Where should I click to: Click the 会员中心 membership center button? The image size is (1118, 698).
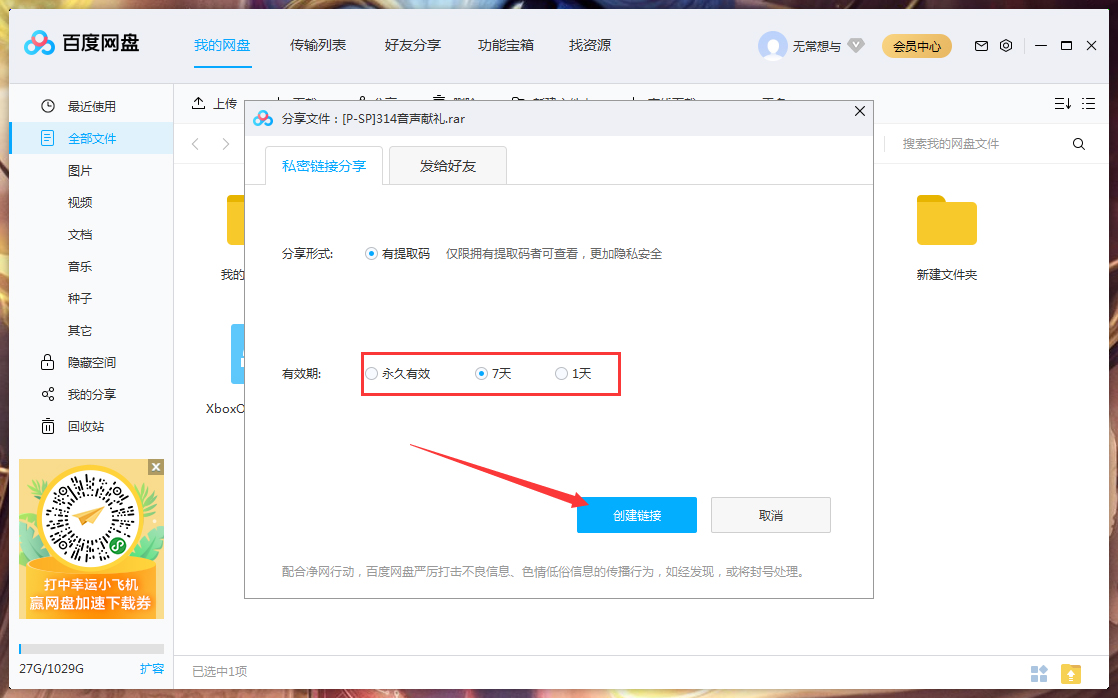click(x=916, y=45)
